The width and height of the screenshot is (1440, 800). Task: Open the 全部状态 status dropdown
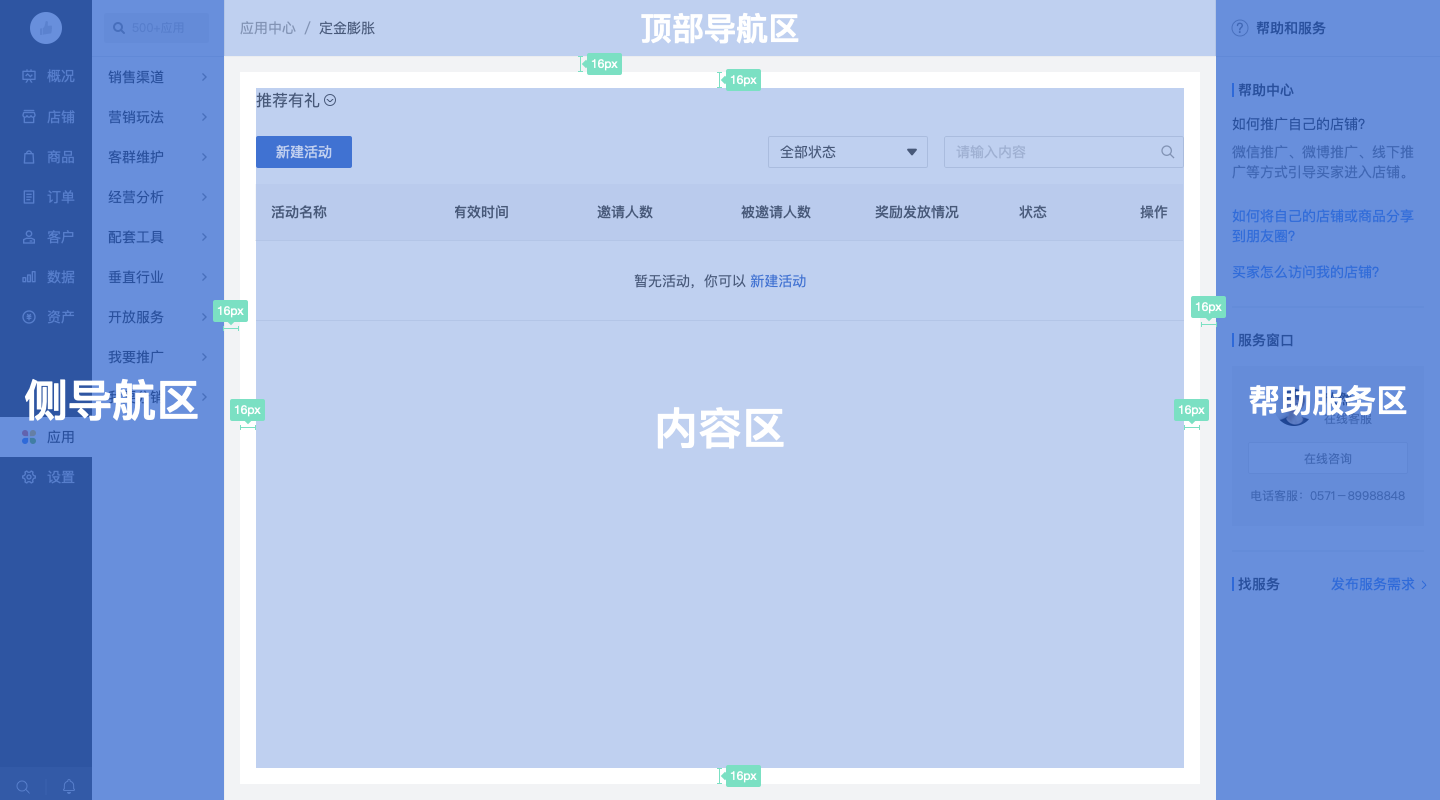point(847,151)
